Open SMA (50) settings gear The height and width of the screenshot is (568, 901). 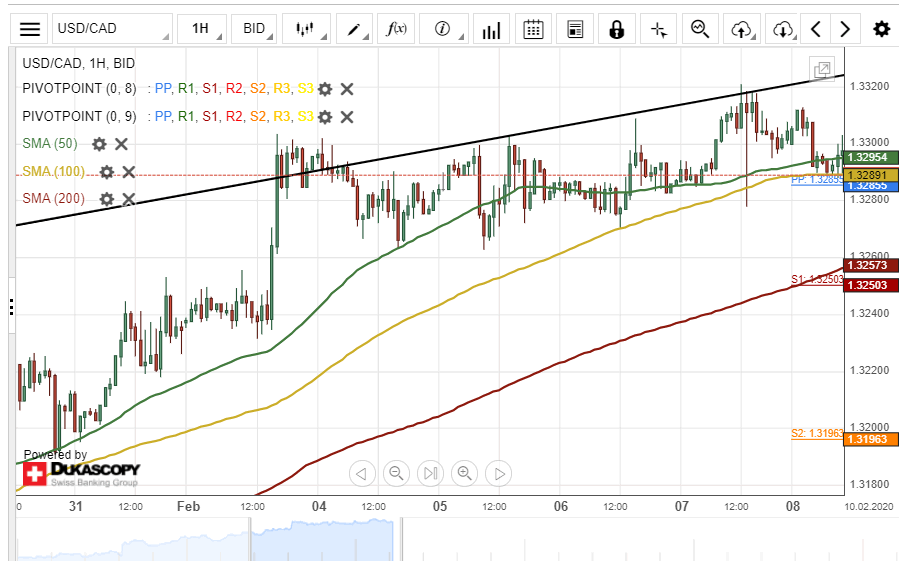(99, 144)
